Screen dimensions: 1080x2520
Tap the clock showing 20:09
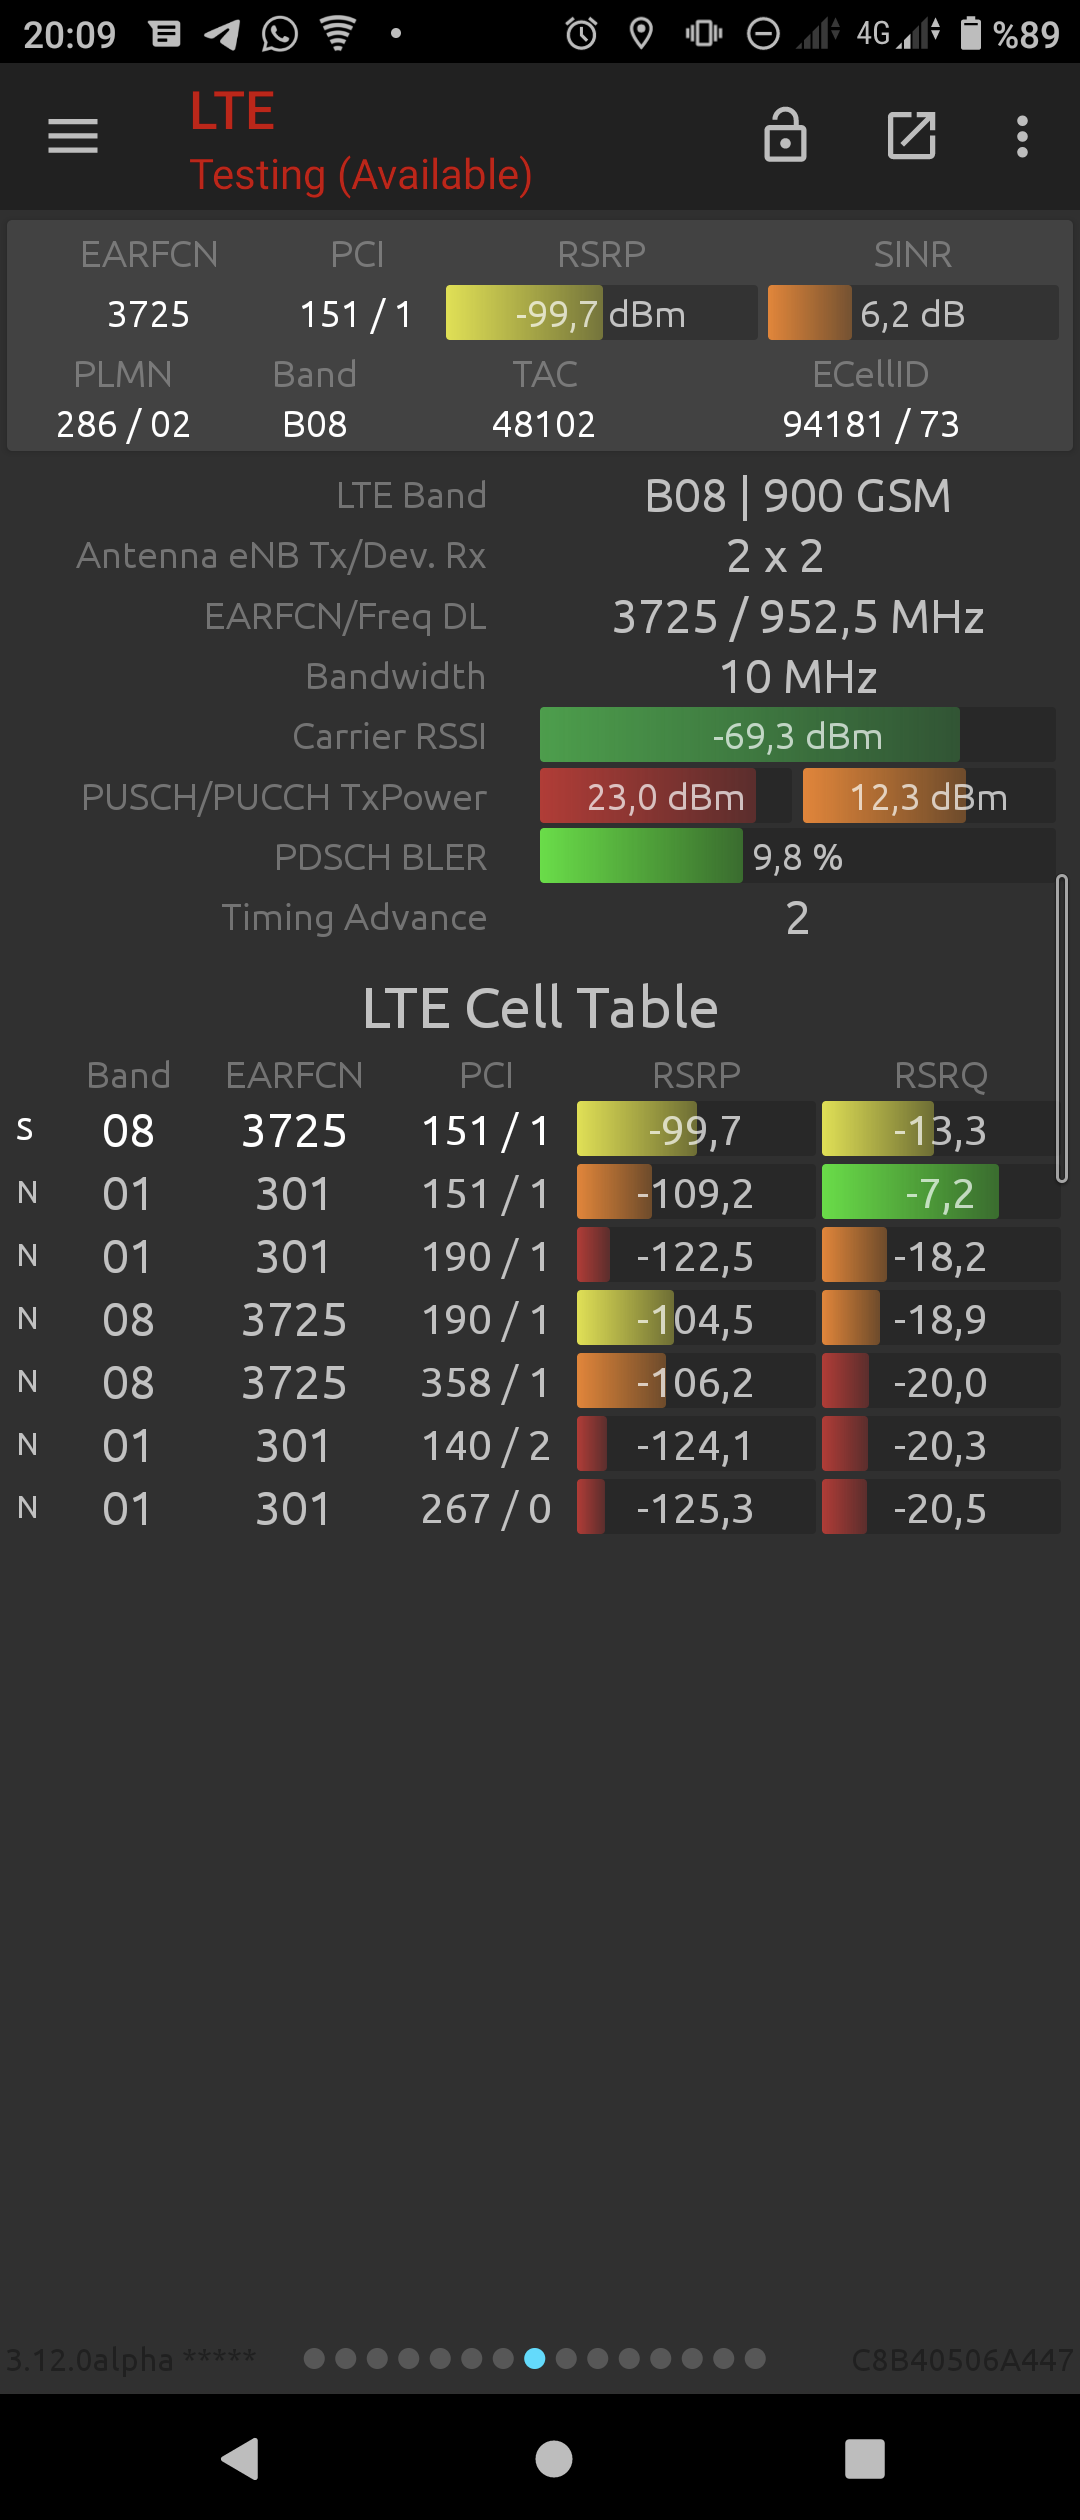click(70, 35)
